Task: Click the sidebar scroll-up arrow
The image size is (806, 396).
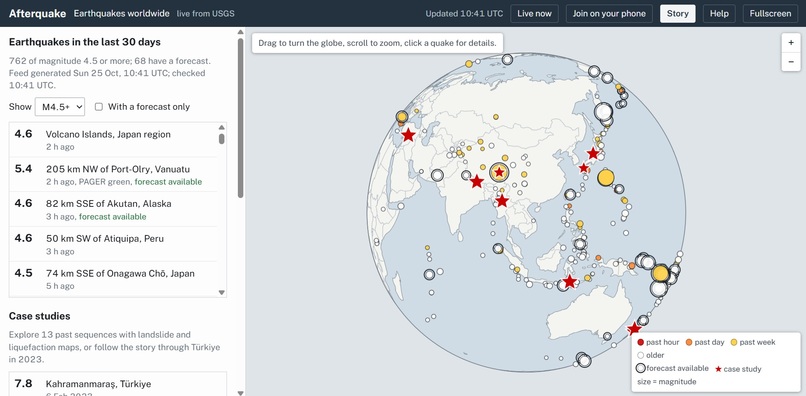Action: [240, 32]
